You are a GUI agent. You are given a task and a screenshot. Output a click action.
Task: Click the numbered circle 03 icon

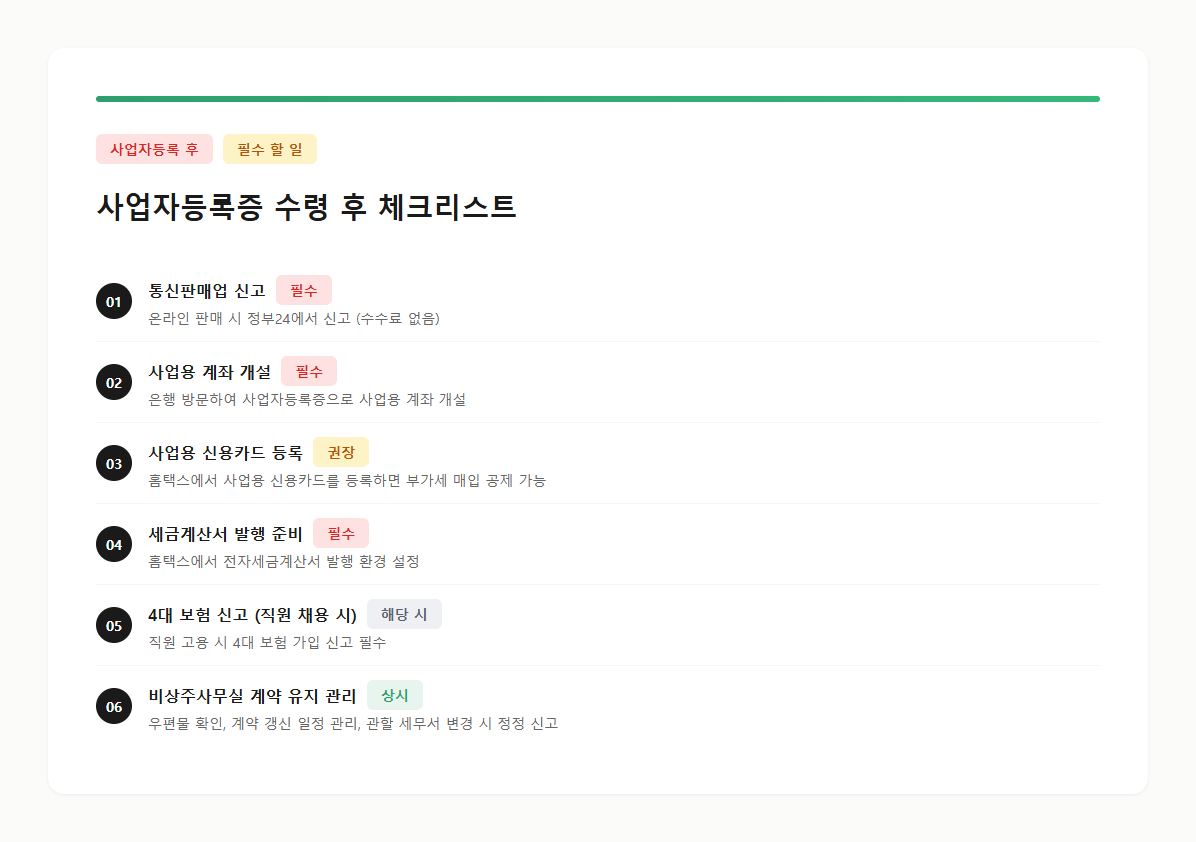[x=113, y=462]
